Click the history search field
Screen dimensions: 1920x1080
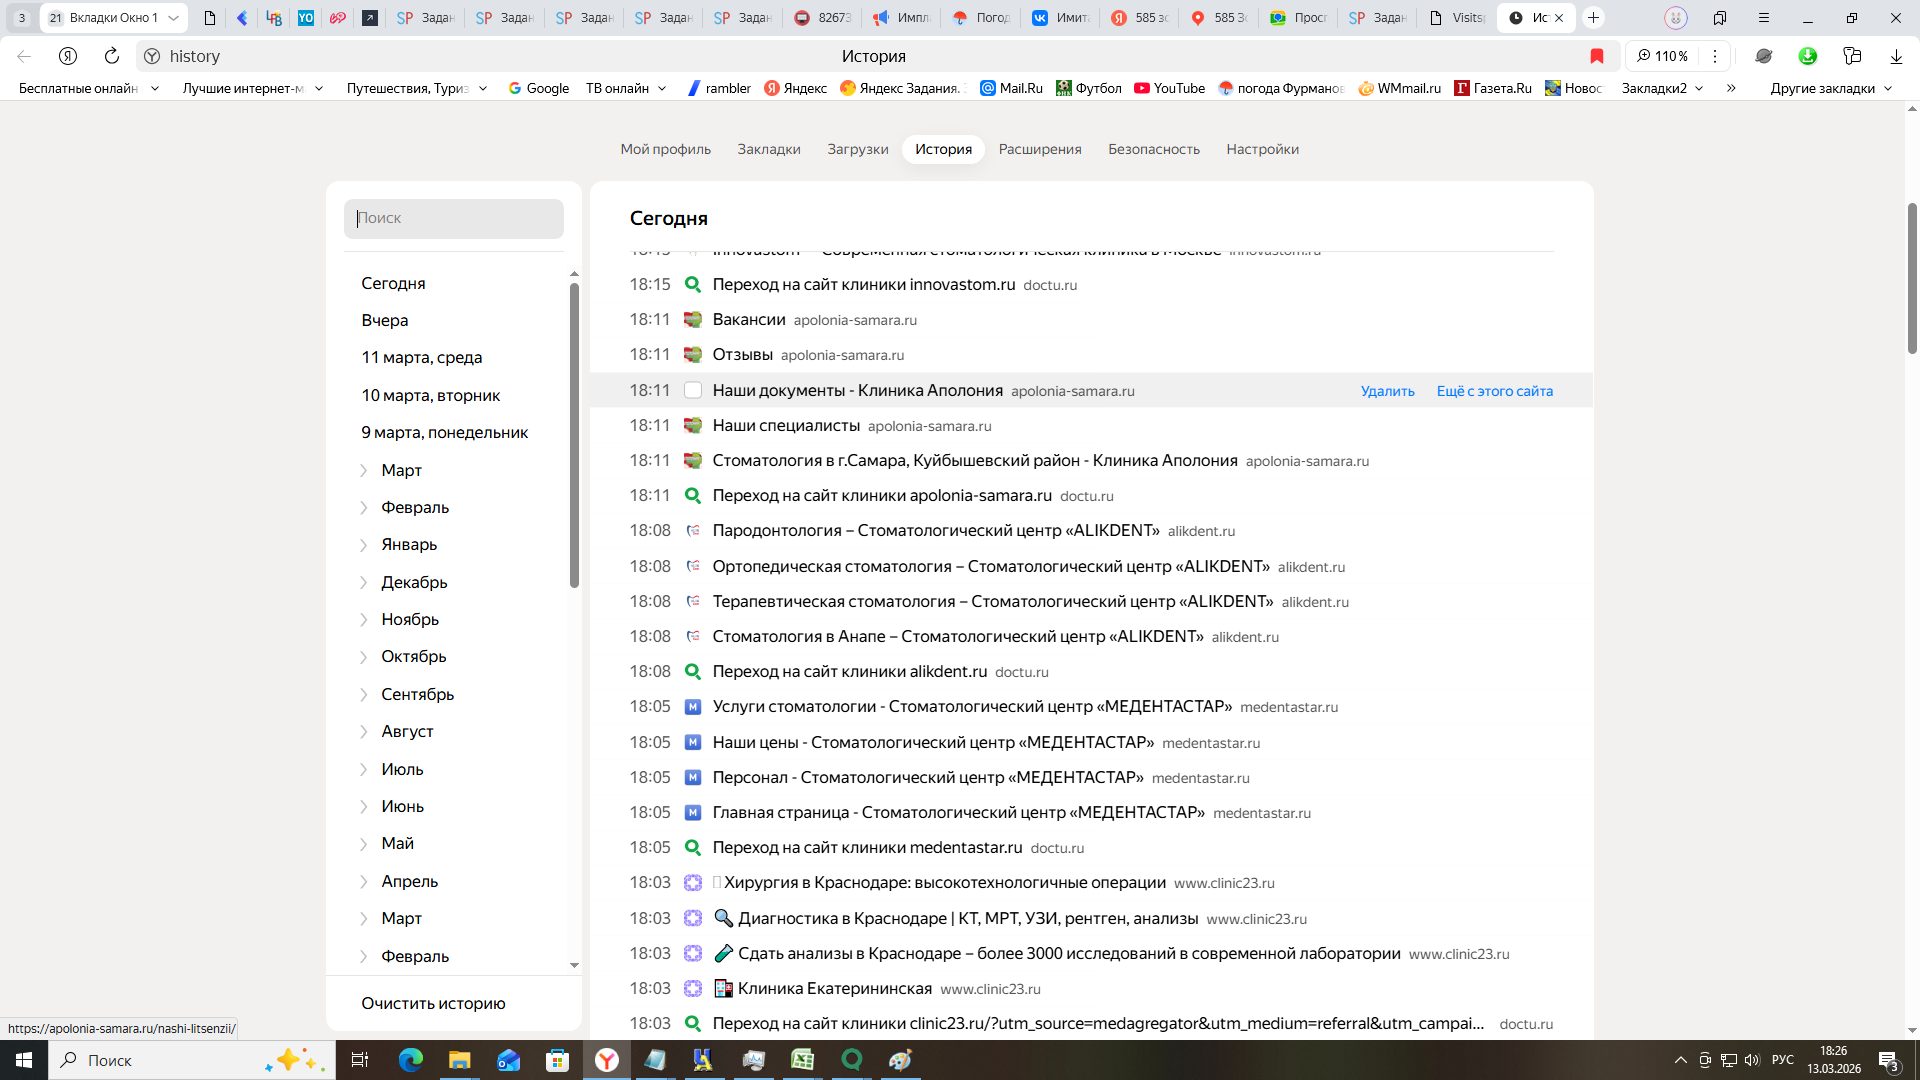[x=454, y=218]
